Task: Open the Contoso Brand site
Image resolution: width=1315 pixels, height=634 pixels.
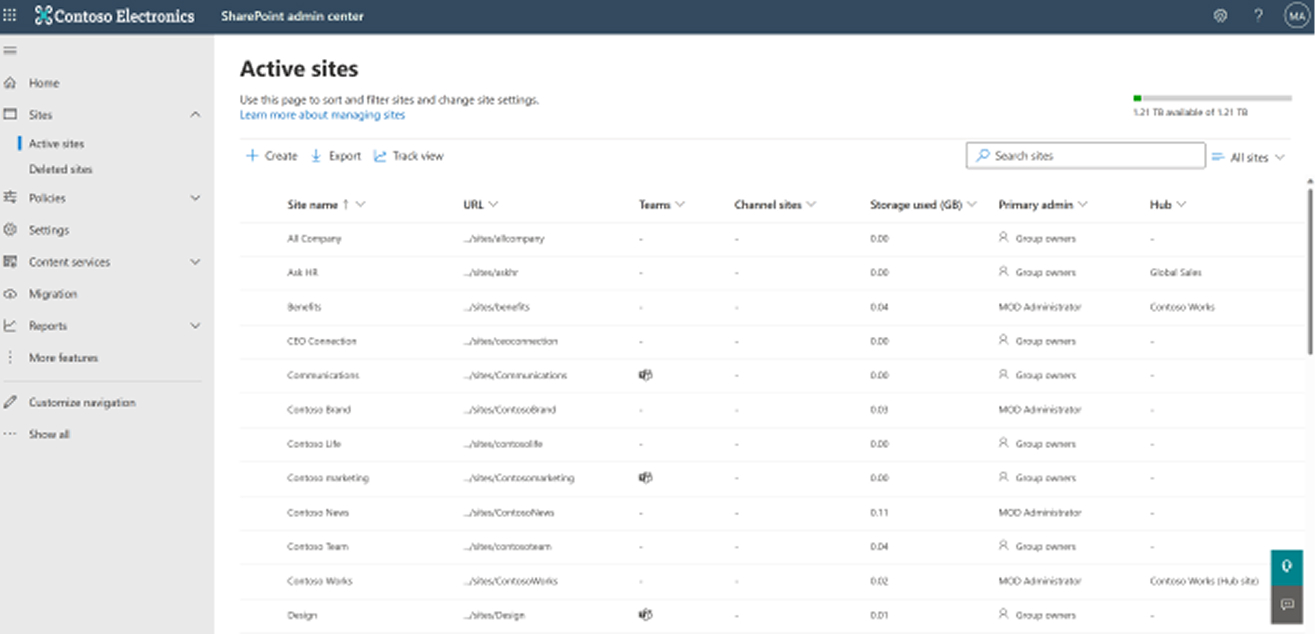Action: point(318,410)
